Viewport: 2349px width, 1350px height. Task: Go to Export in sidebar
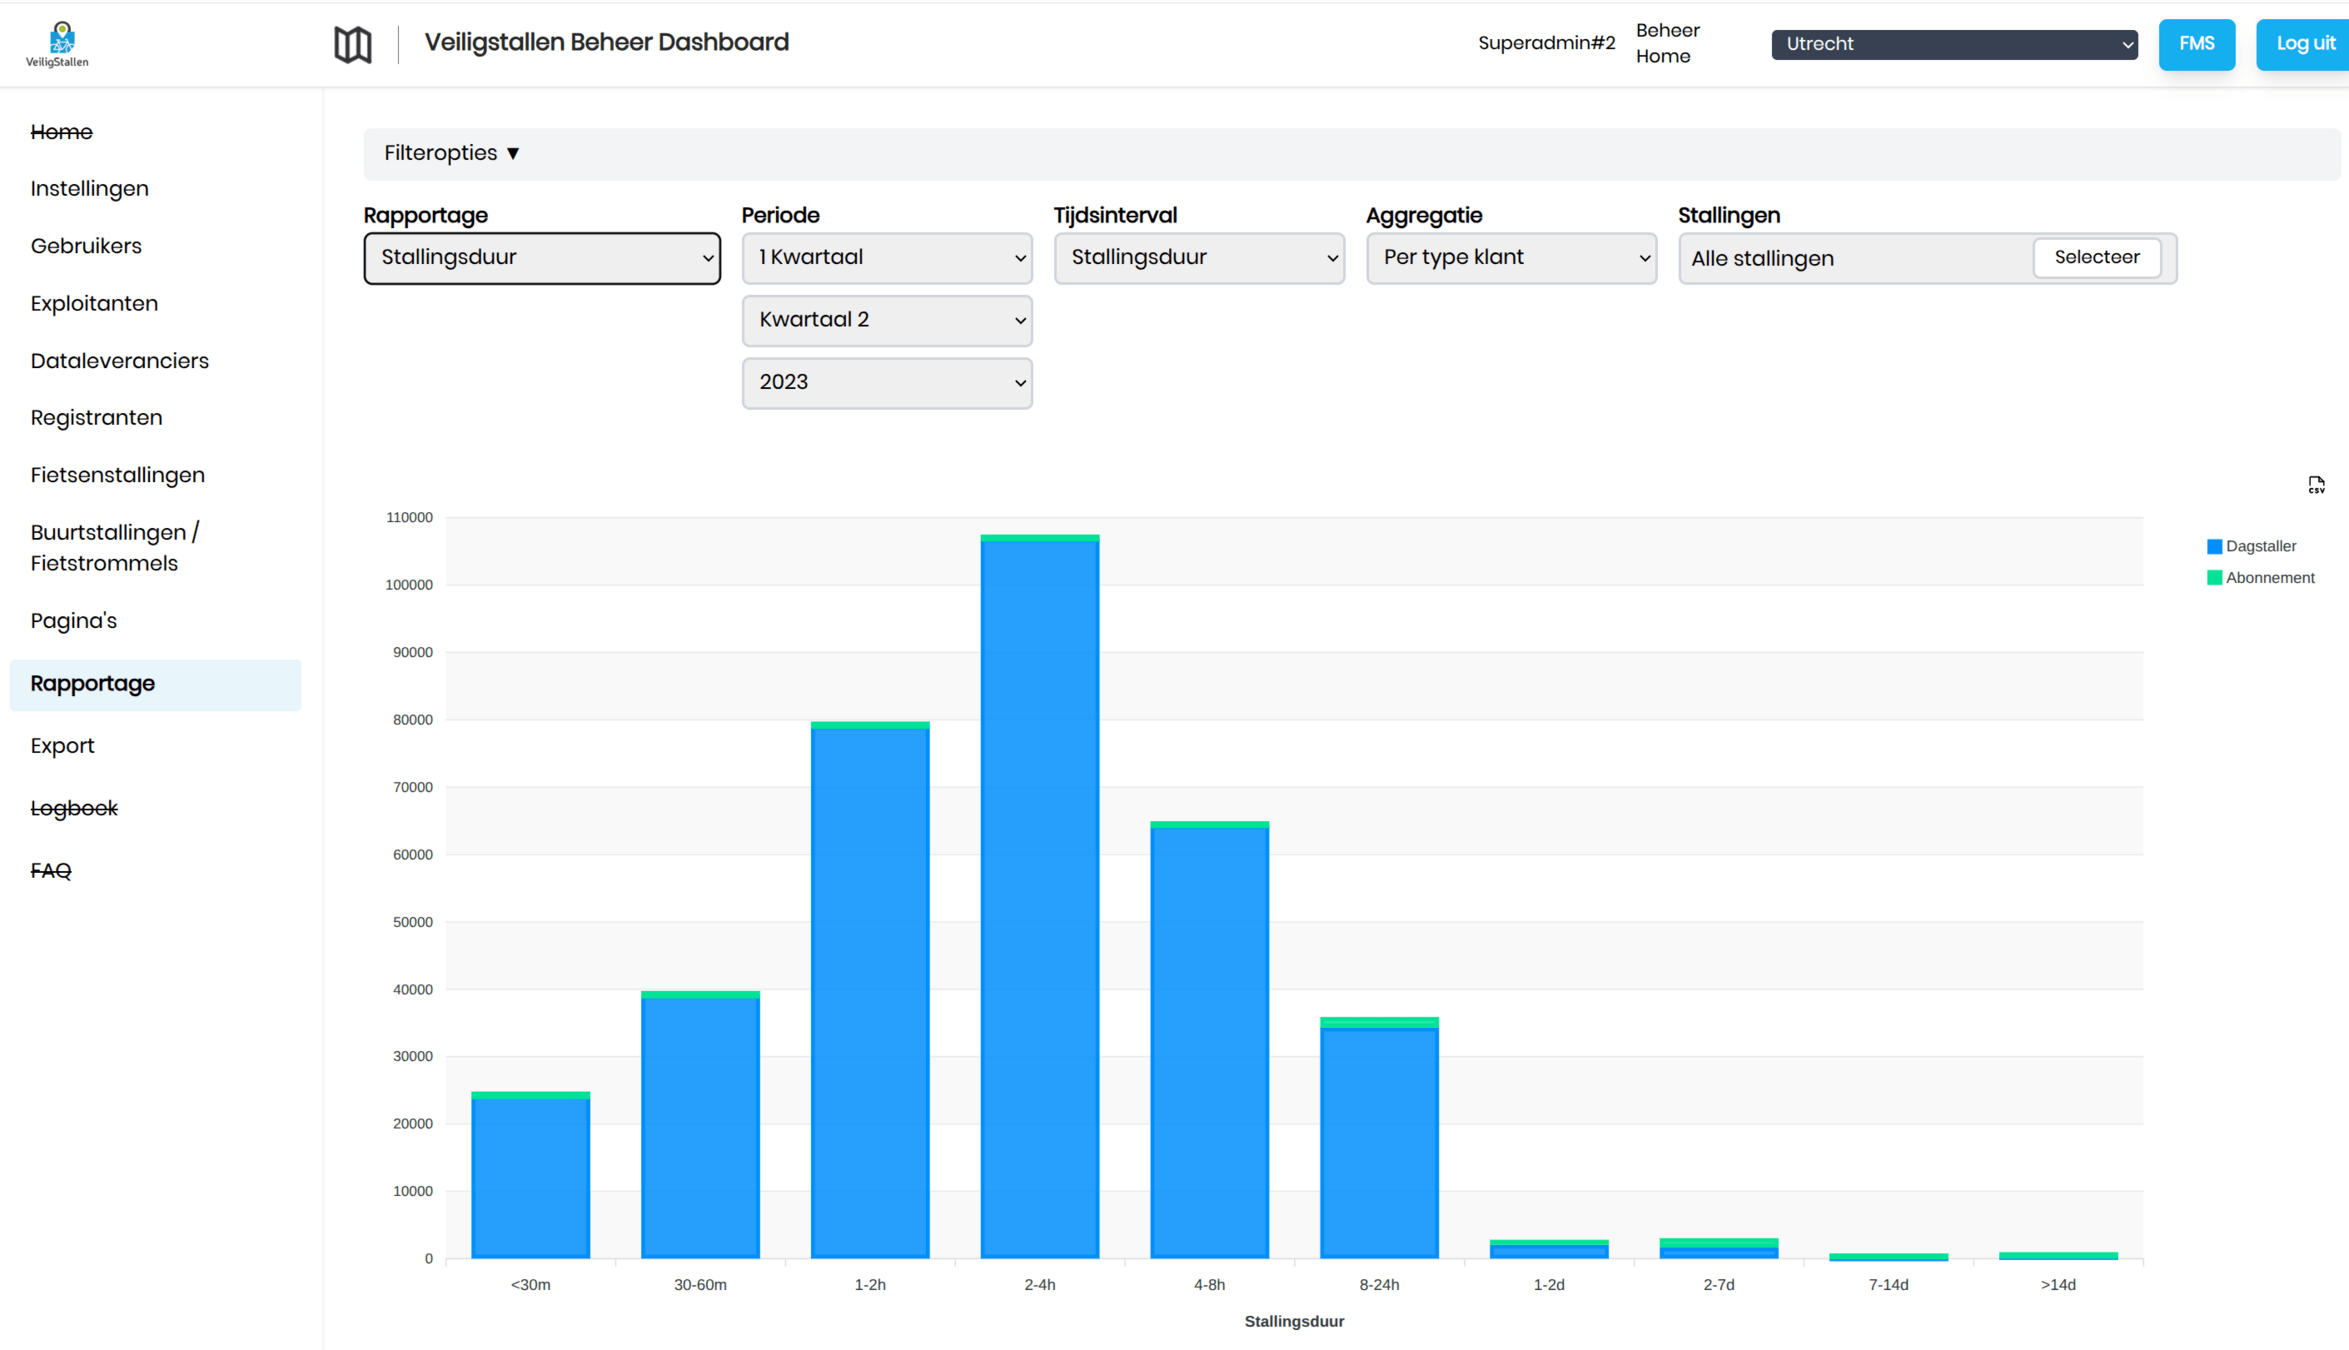[x=62, y=746]
